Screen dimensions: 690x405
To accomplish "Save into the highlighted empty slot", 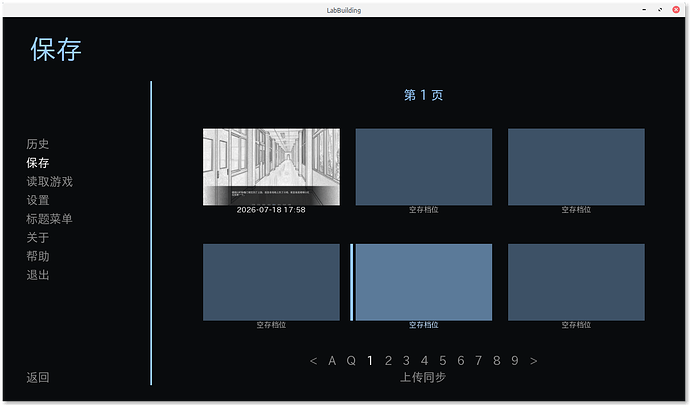I will tap(424, 287).
